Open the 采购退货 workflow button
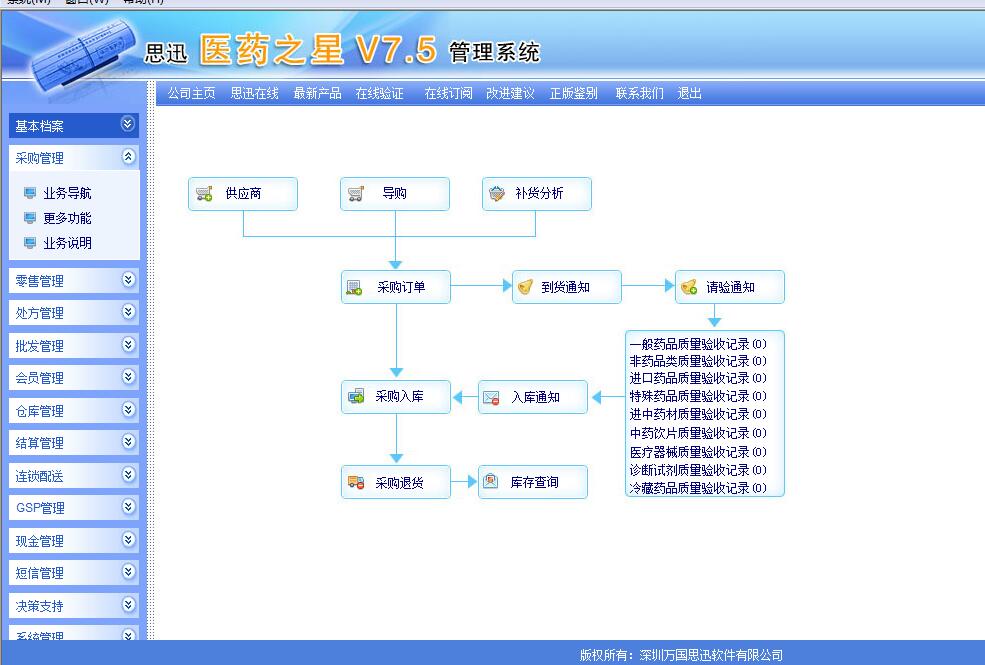 pyautogui.click(x=396, y=482)
